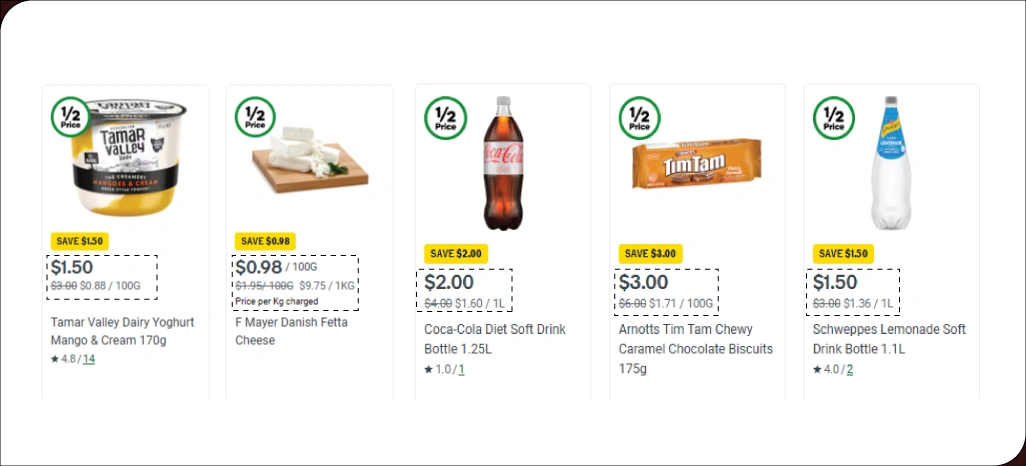The width and height of the screenshot is (1026, 466).
Task: Click the SAVE $3.00 tag on Tim Tam
Action: pyautogui.click(x=648, y=253)
